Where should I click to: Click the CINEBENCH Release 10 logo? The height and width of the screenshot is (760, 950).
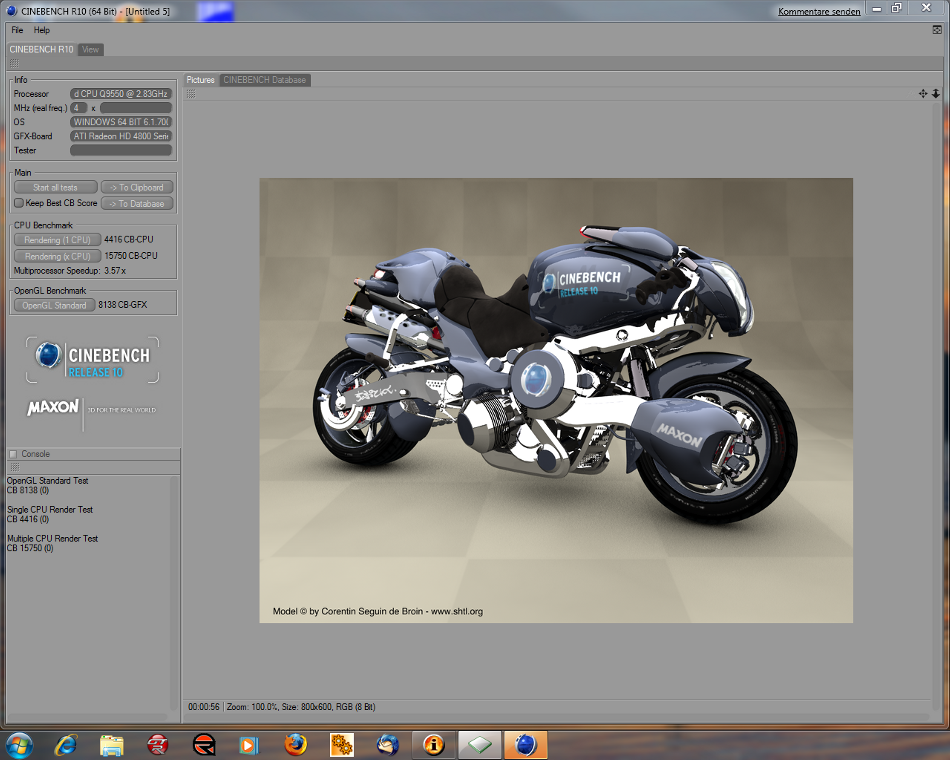click(92, 360)
